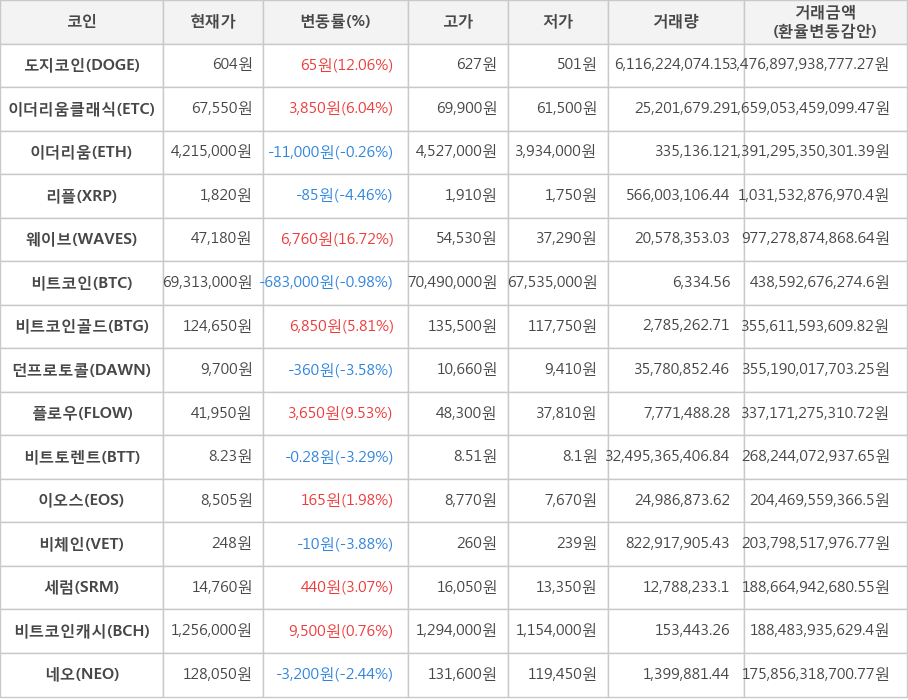Click the 비트코인골드(BTG) coin name
This screenshot has width=908, height=700.
coord(82,326)
